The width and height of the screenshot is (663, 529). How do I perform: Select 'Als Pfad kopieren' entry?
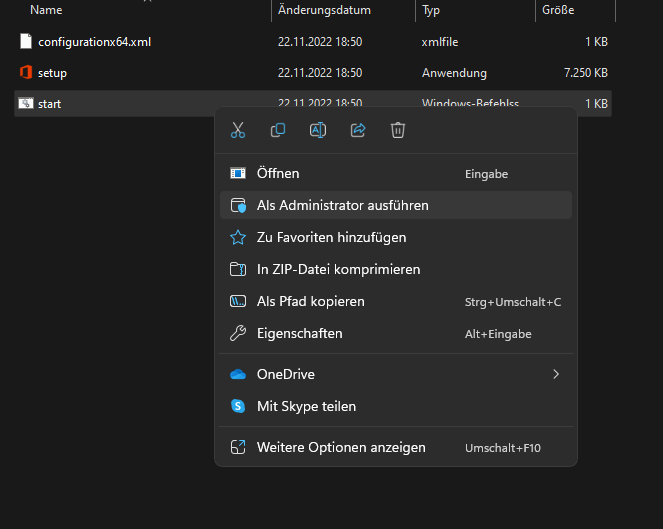pos(310,301)
